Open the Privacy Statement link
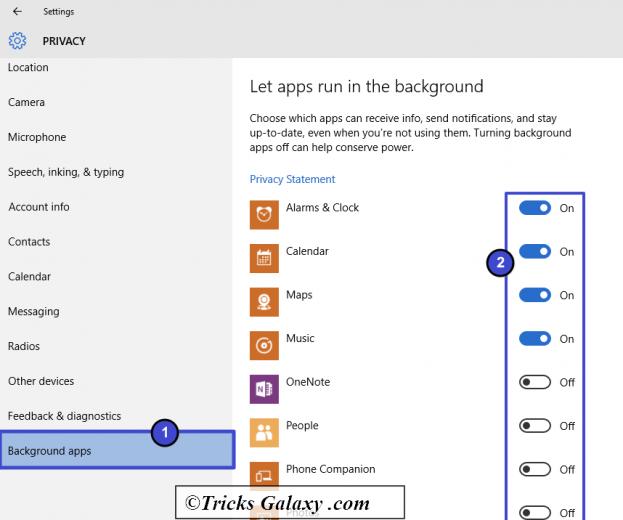The width and height of the screenshot is (623, 520). tap(292, 179)
